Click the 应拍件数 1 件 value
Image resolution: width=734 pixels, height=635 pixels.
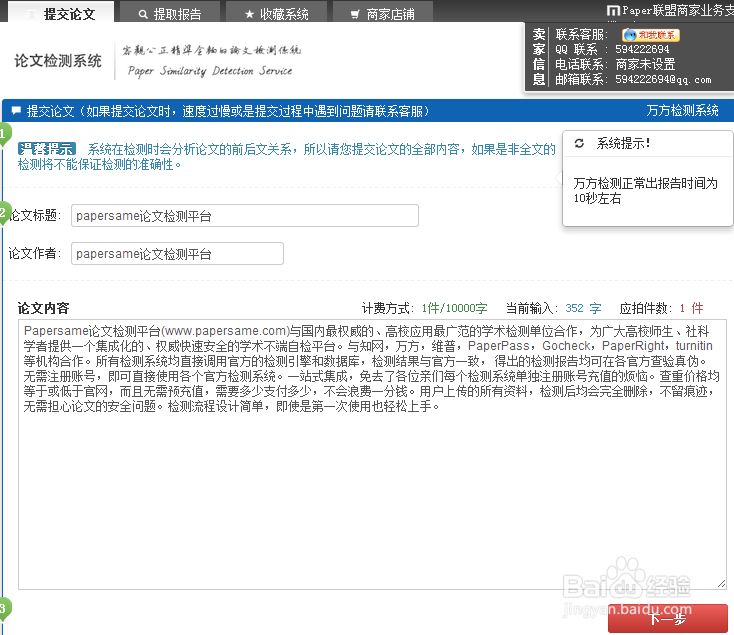pyautogui.click(x=691, y=308)
